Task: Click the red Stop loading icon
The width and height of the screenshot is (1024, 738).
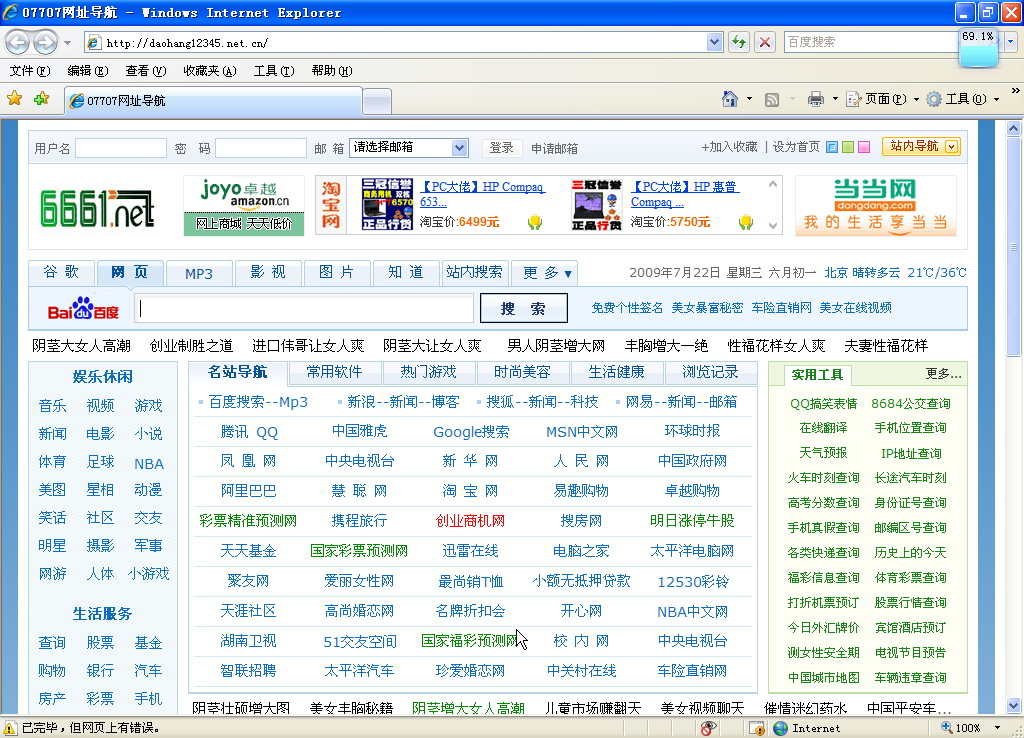Action: coord(765,42)
